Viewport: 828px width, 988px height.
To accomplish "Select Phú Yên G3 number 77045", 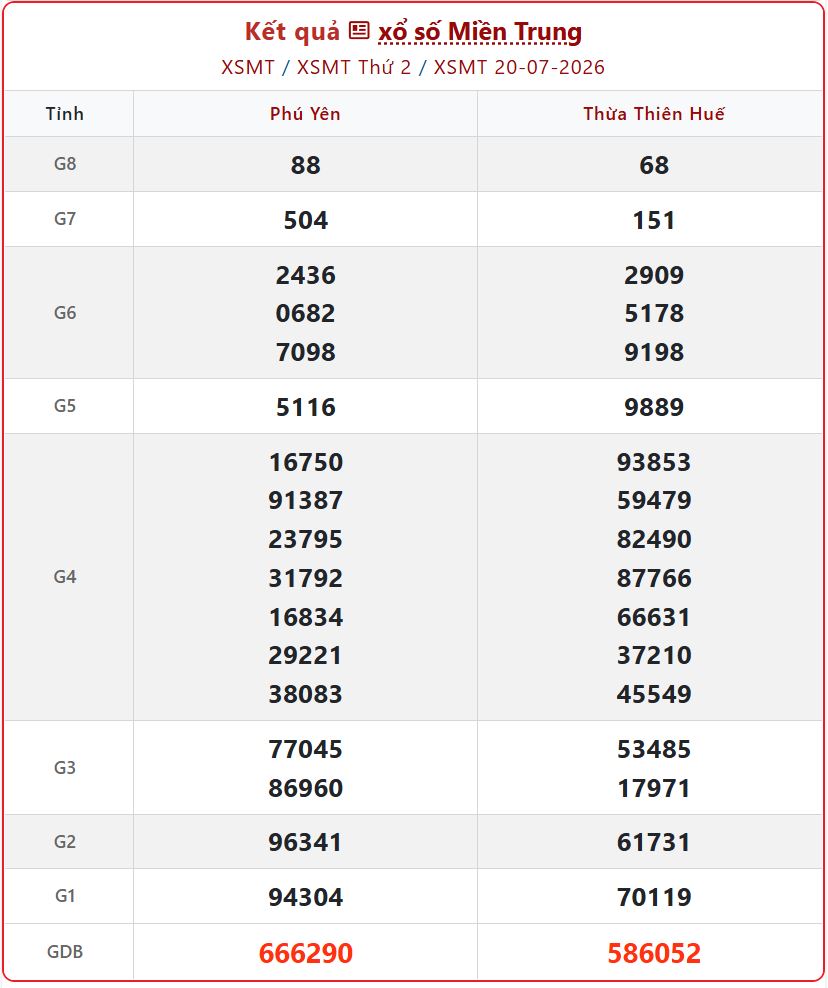I will pyautogui.click(x=306, y=749).
